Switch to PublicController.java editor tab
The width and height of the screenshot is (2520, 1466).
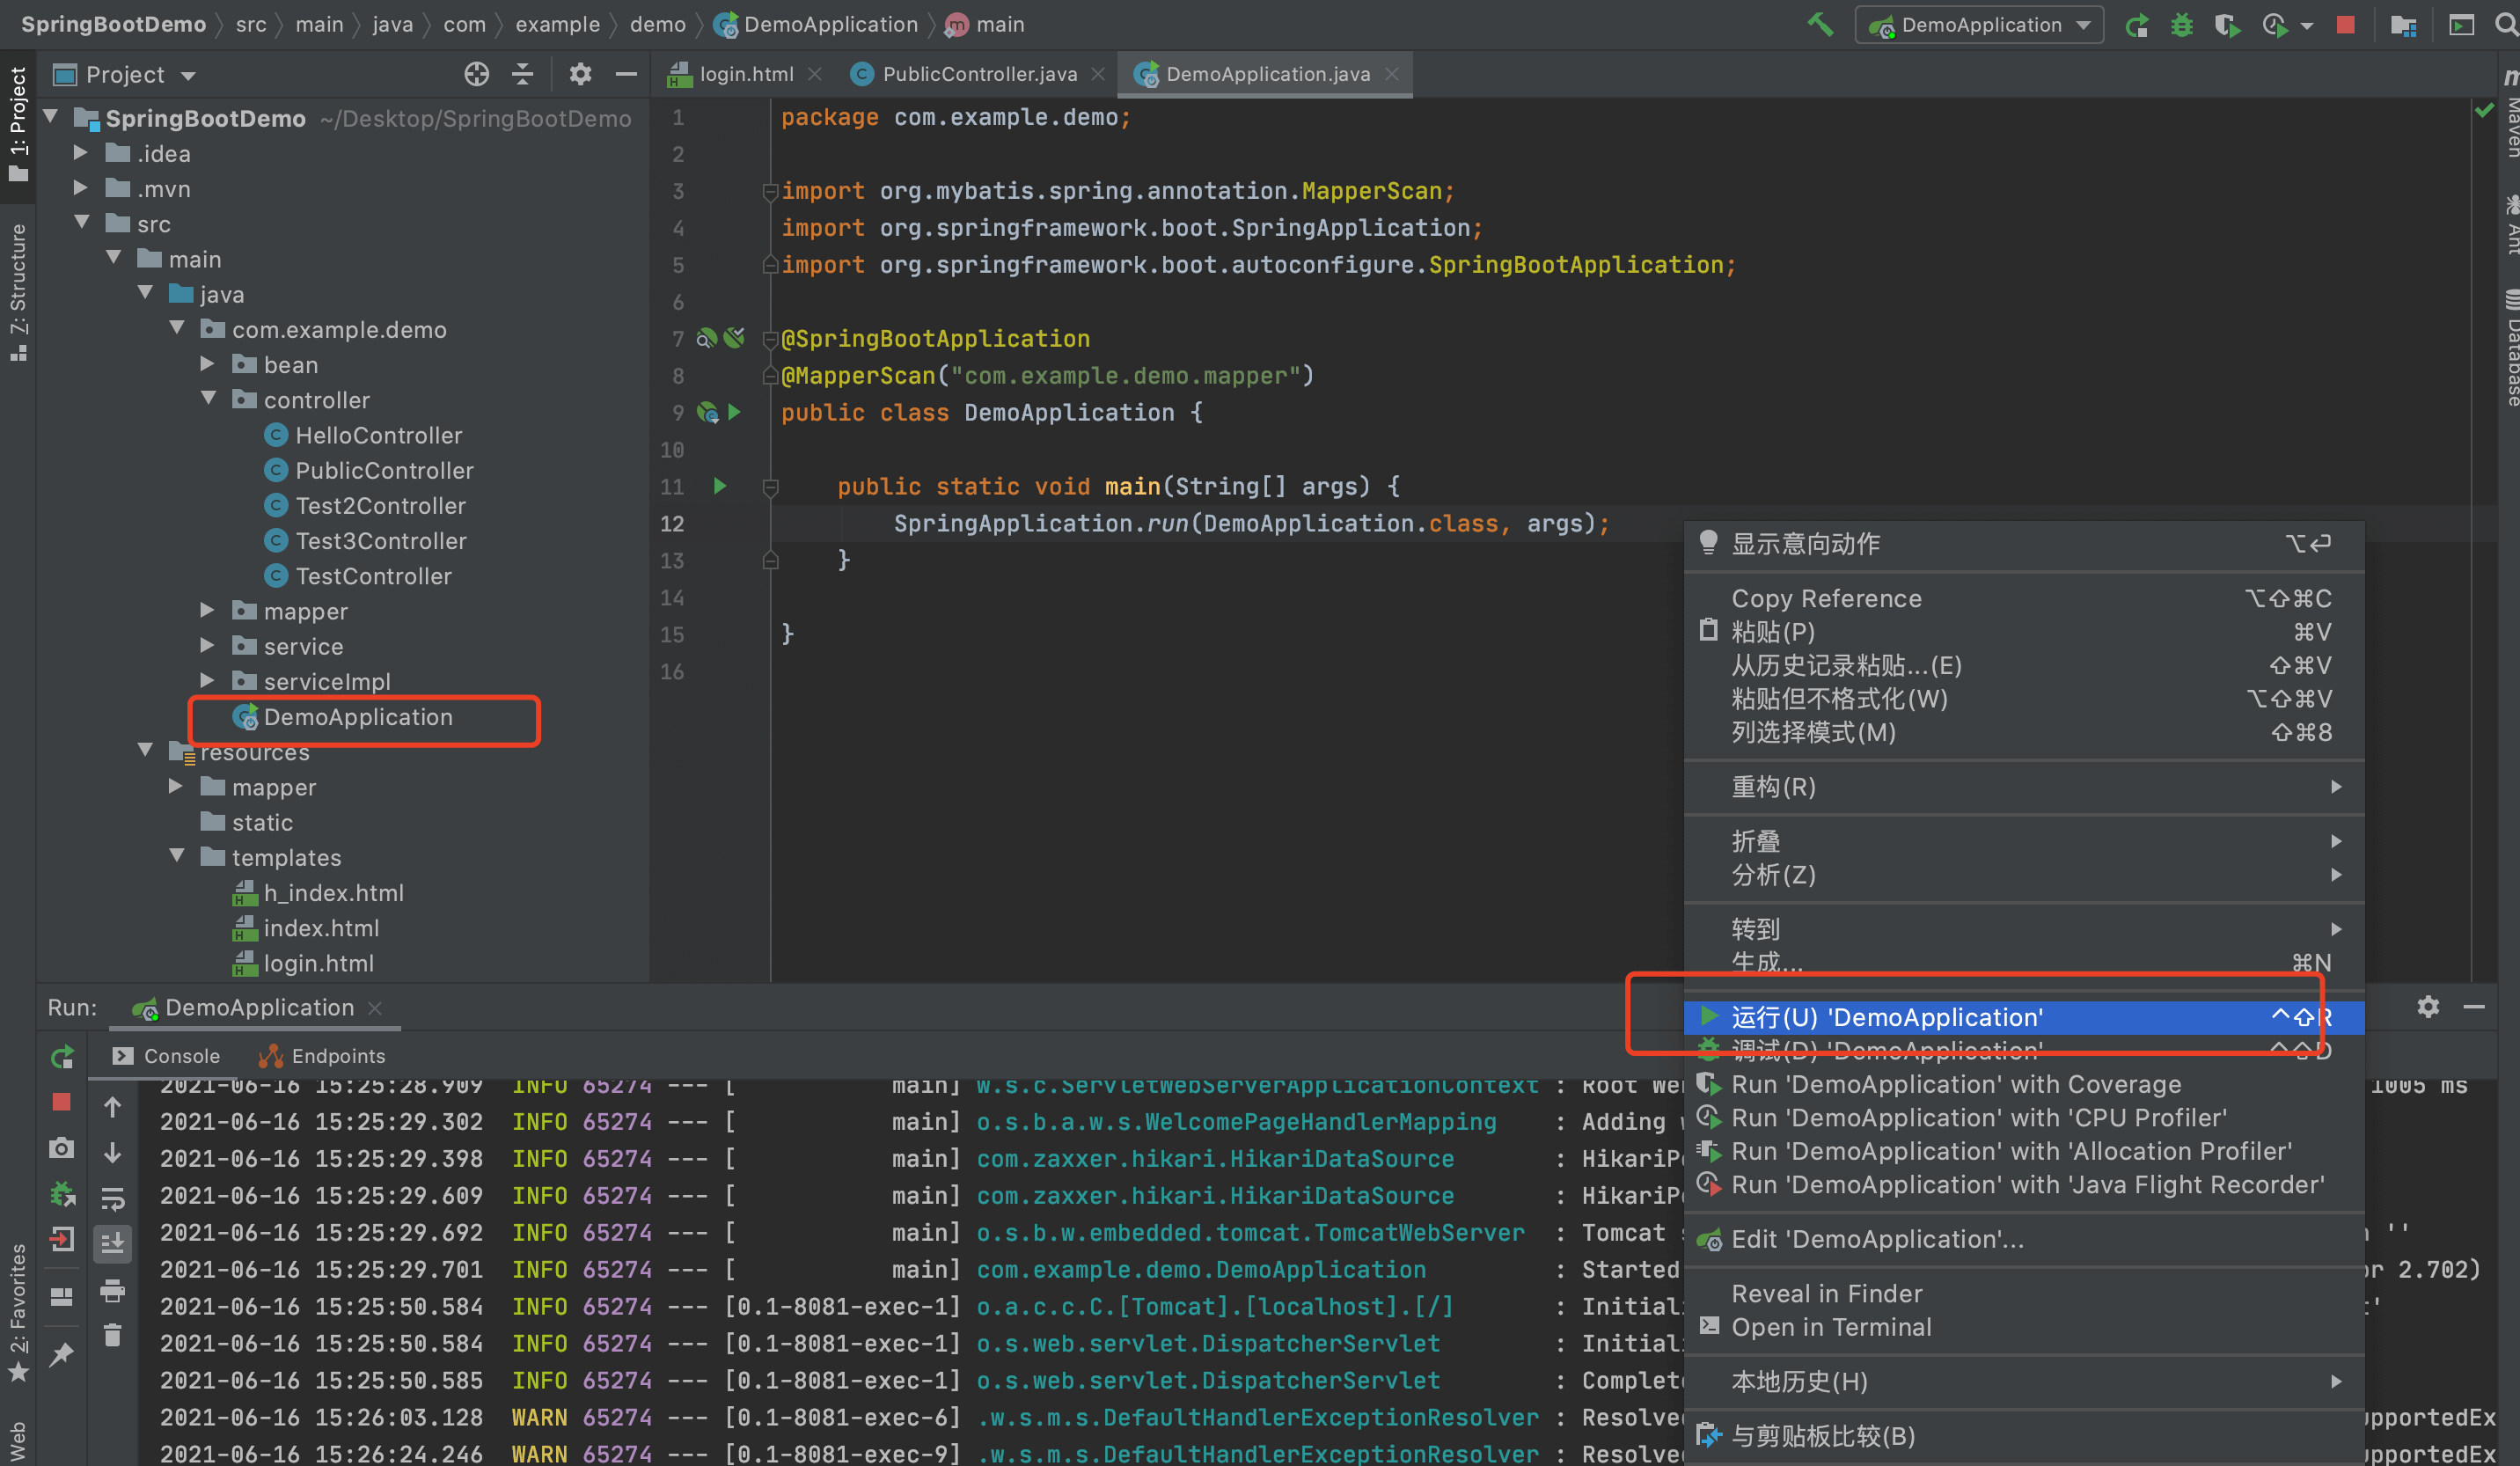pyautogui.click(x=979, y=74)
